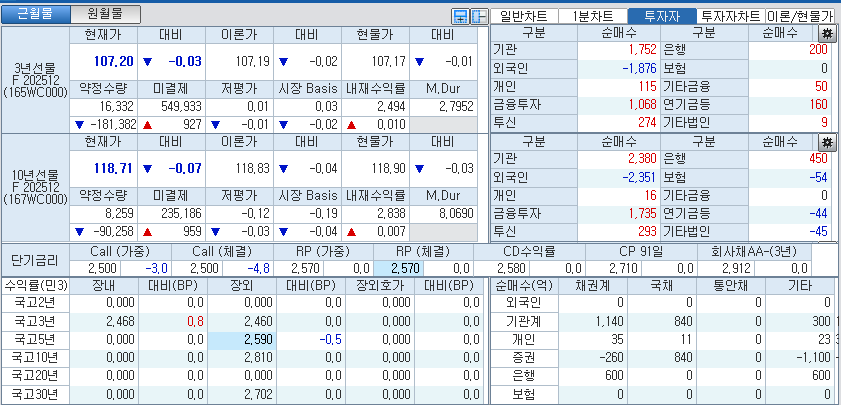This screenshot has height=405, width=841.
Task: Open settings gear of 10년선물 investor table
Action: (828, 142)
